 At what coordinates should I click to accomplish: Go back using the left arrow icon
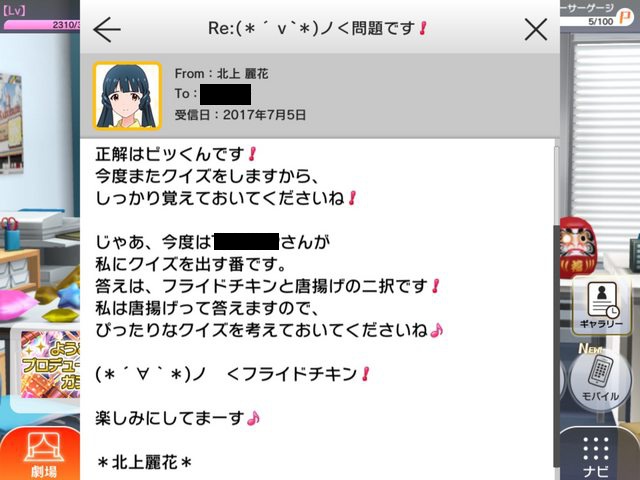point(107,29)
